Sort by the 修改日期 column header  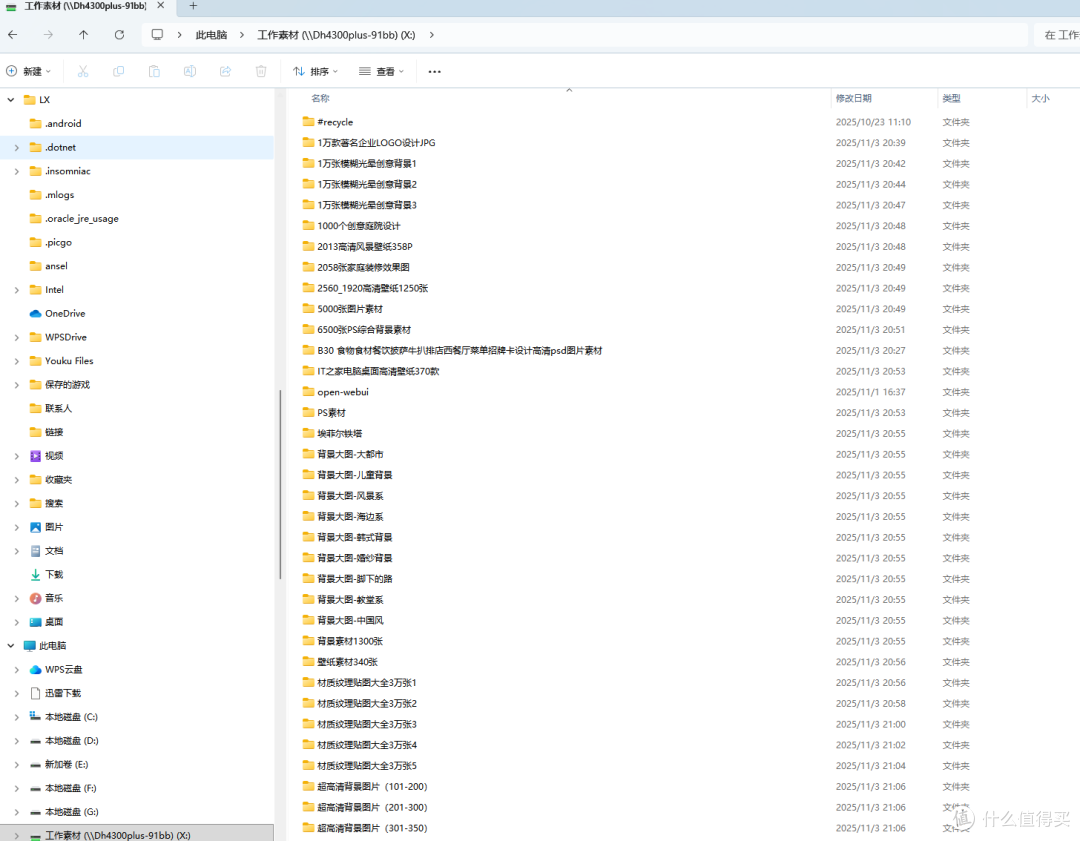pyautogui.click(x=853, y=98)
